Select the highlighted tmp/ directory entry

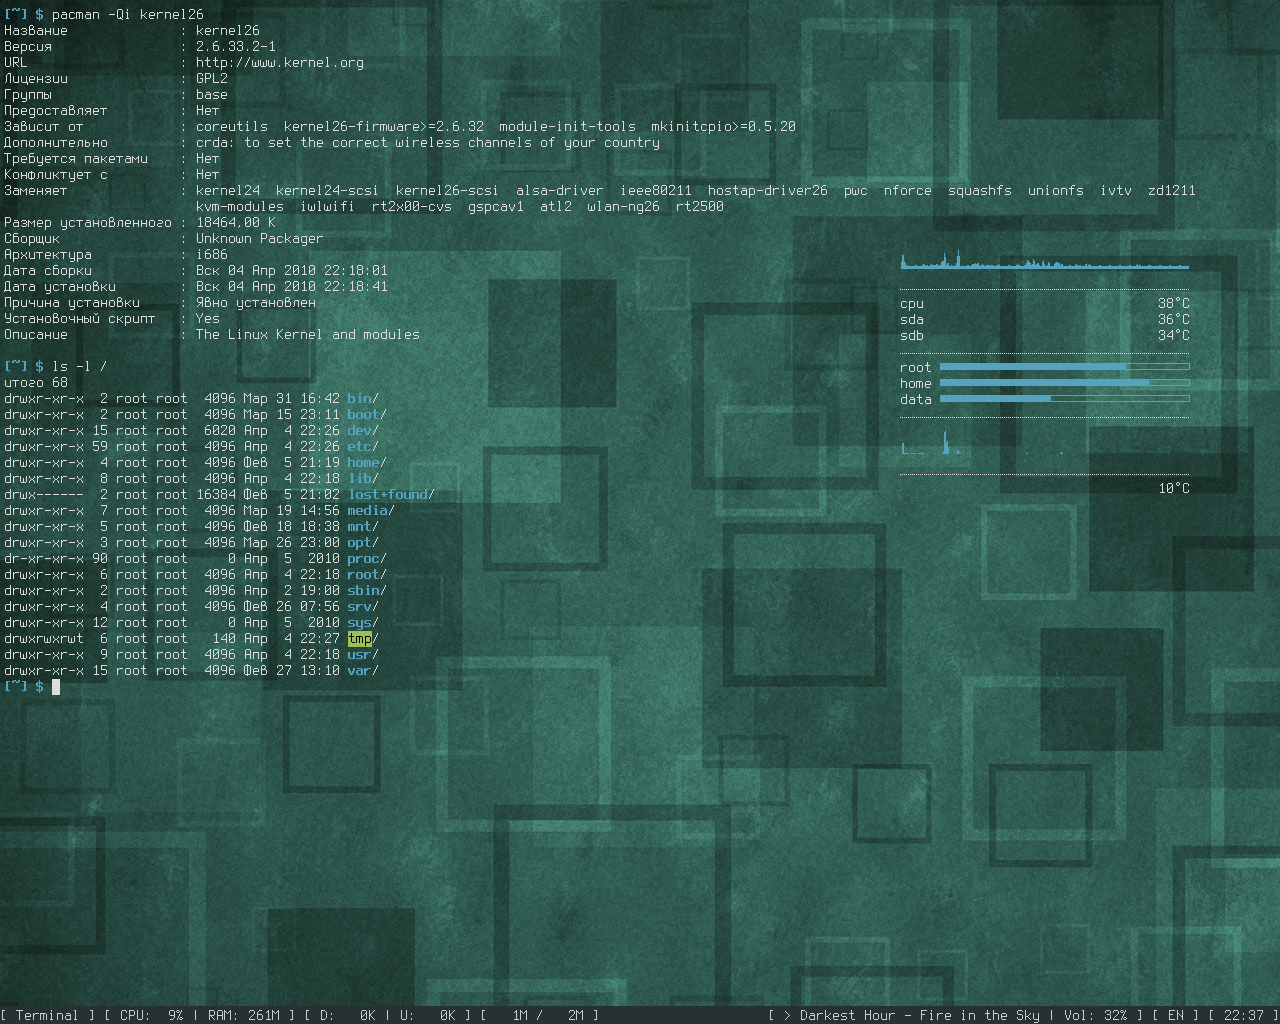[x=363, y=638]
